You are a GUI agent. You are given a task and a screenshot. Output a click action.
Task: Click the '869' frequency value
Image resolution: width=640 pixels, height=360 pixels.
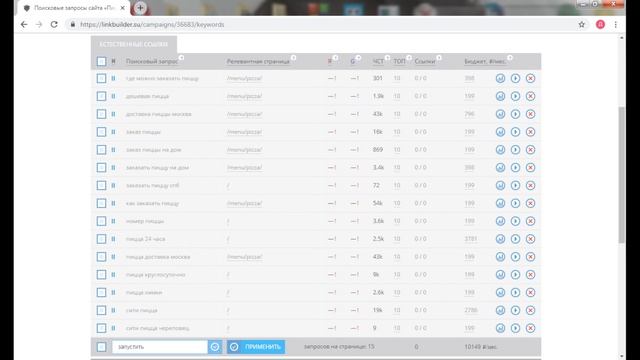point(378,150)
